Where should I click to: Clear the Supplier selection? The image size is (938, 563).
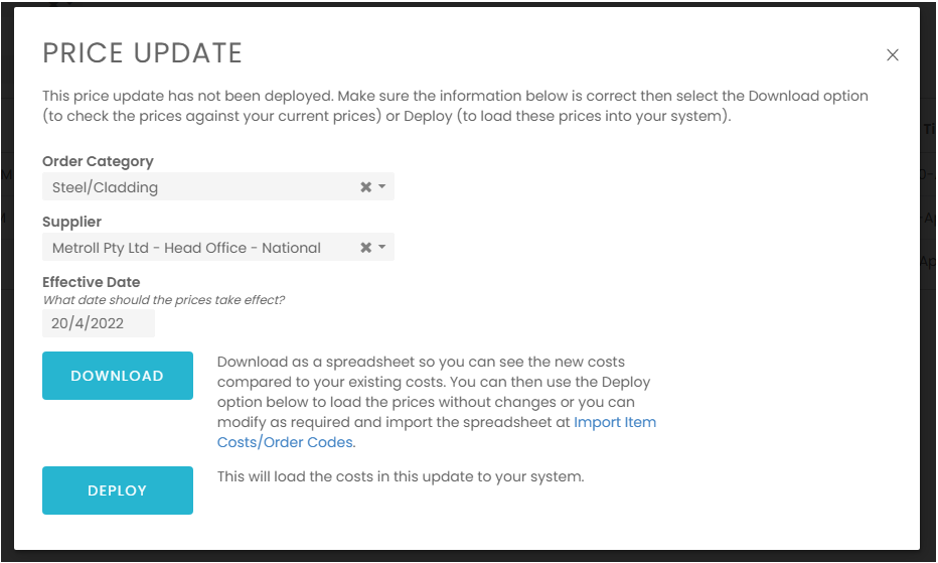coord(366,248)
